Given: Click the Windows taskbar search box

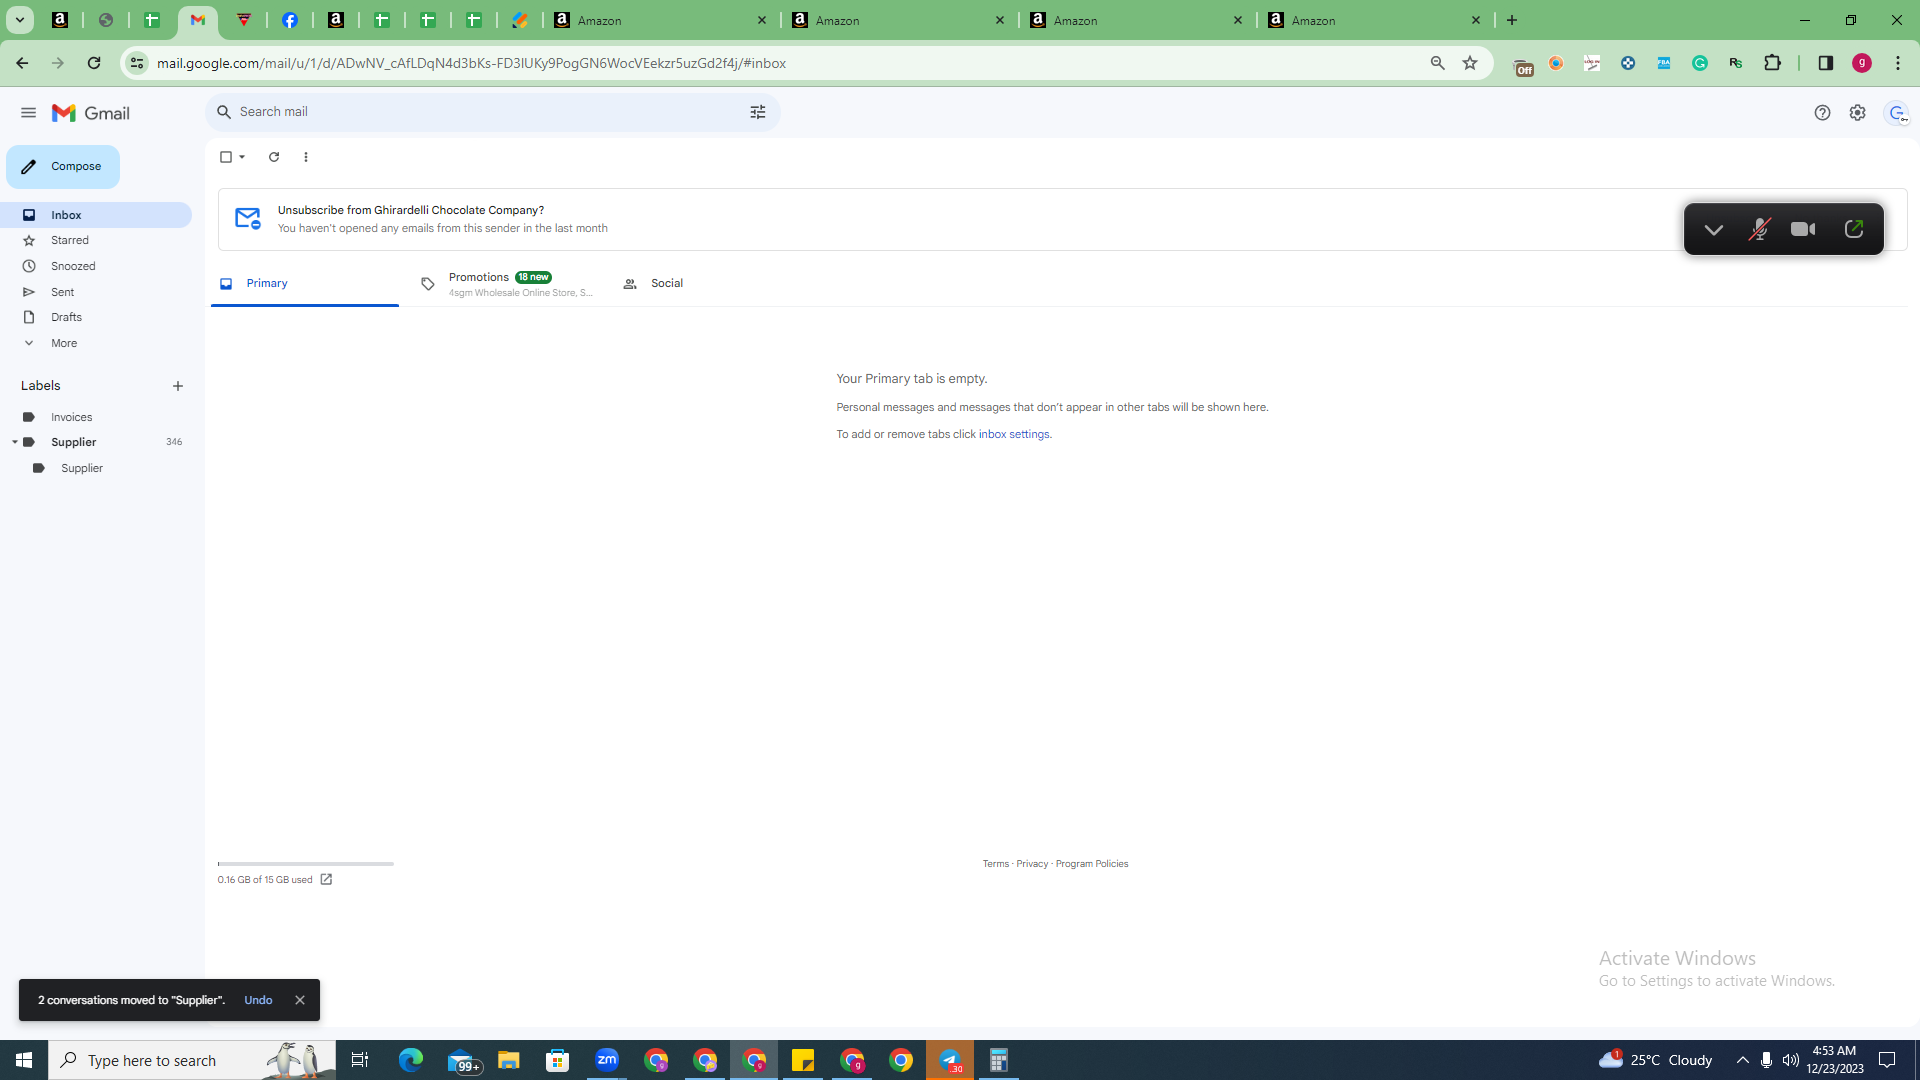Looking at the screenshot, I should tap(192, 1060).
